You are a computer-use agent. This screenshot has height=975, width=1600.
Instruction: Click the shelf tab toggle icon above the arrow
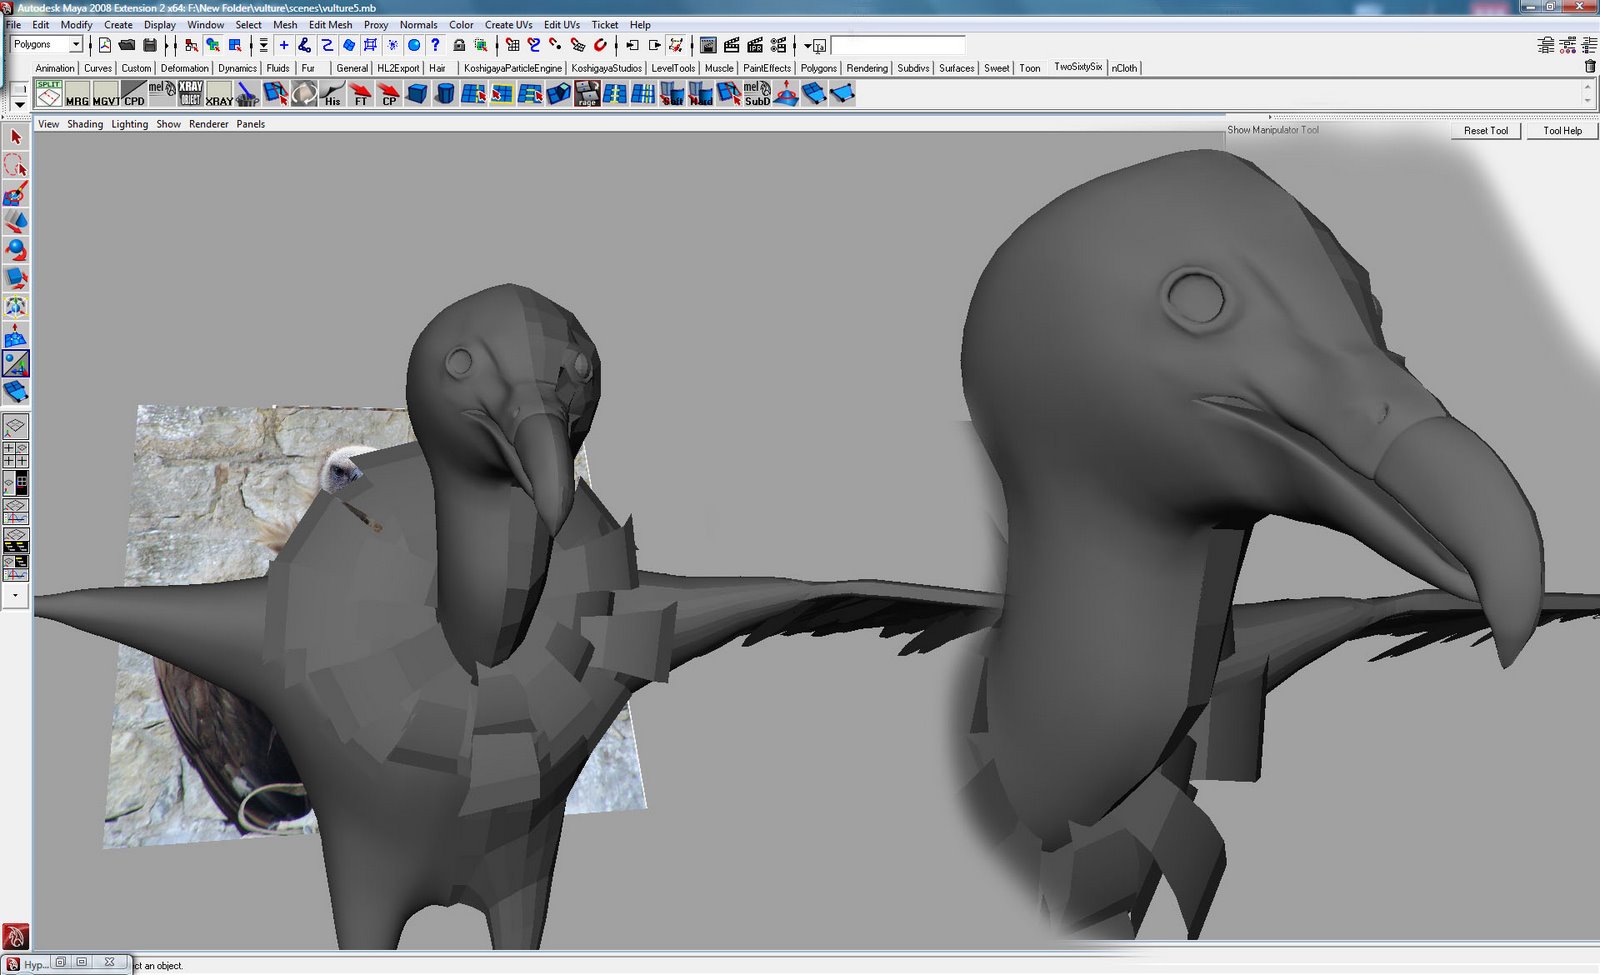[x=19, y=88]
